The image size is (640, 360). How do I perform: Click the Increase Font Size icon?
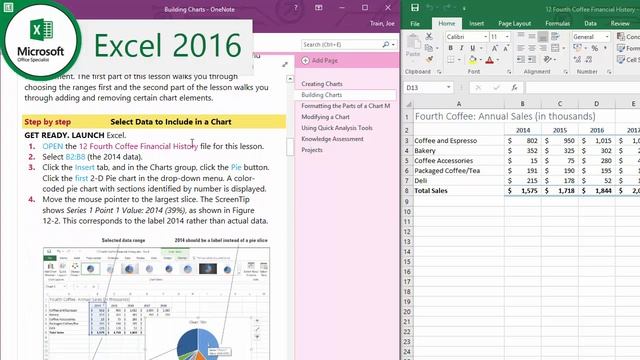pos(495,48)
